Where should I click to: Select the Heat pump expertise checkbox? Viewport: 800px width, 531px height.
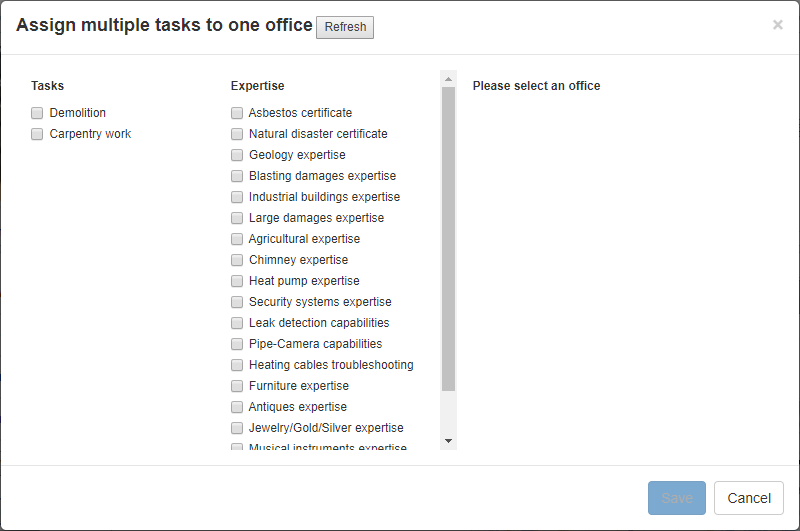pos(237,281)
